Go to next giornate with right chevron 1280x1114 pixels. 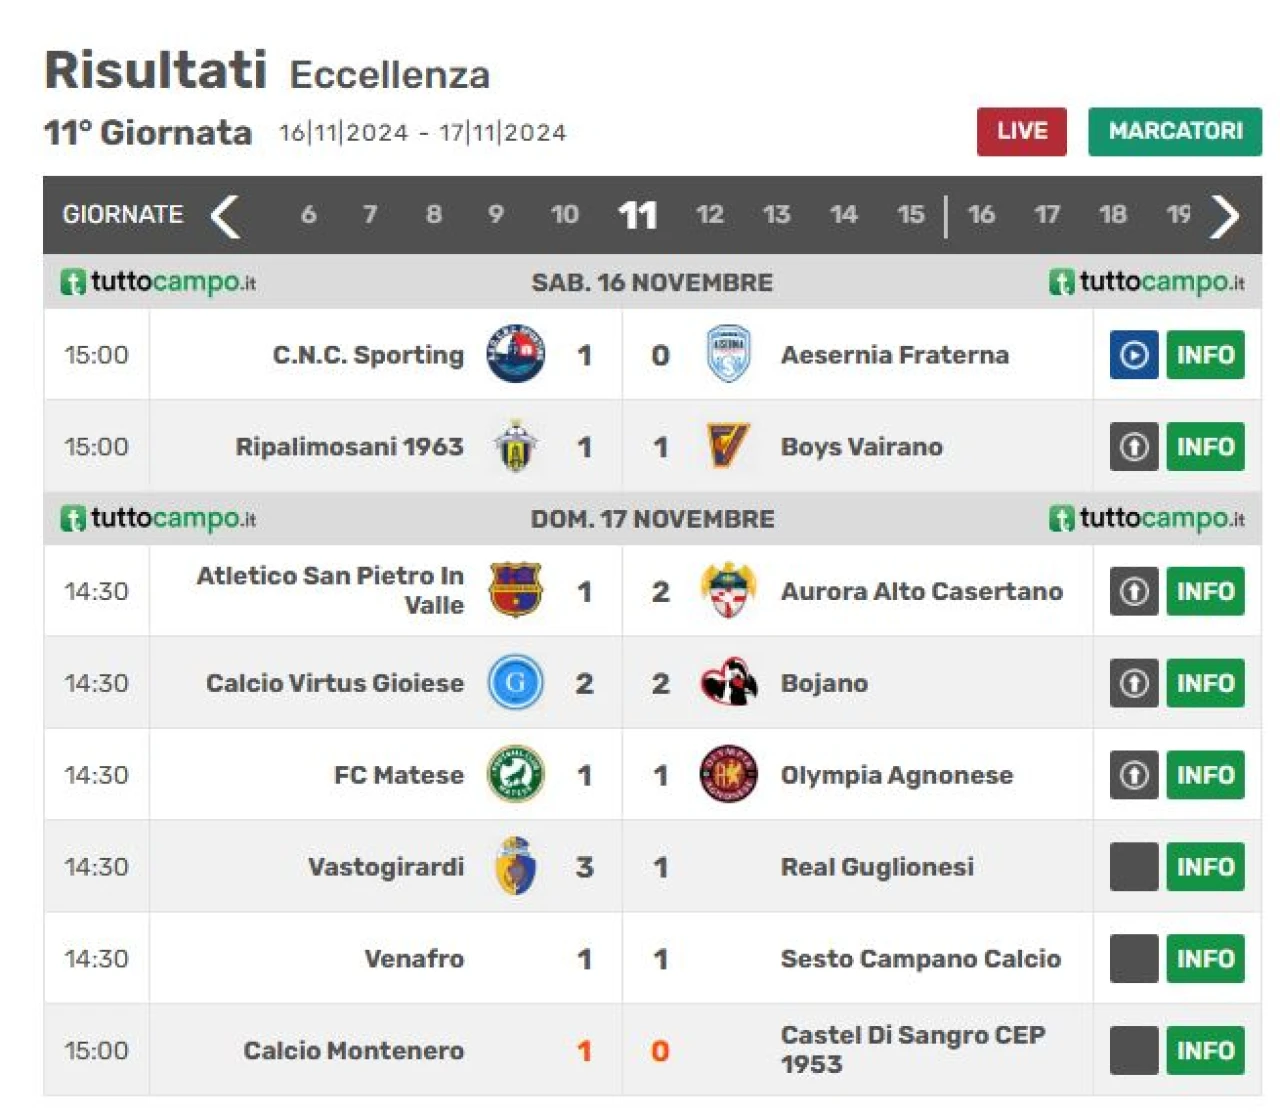pyautogui.click(x=1225, y=215)
